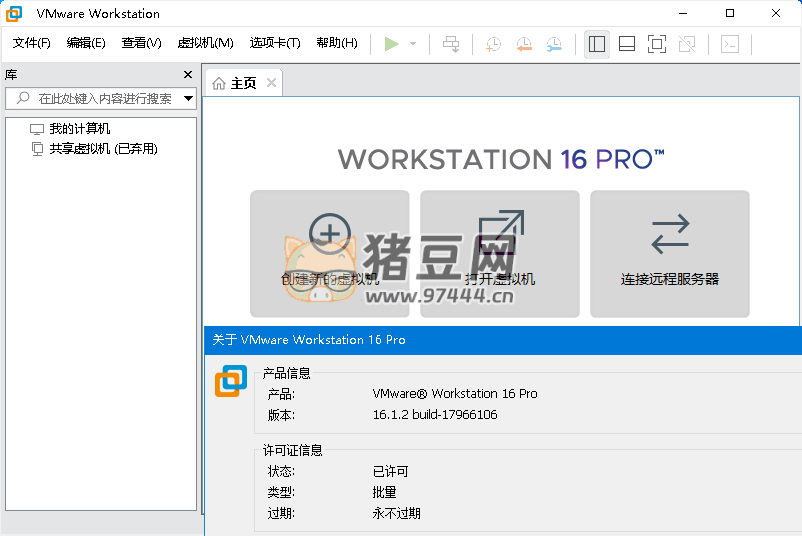Viewport: 802px width, 536px height.
Task: Enter full screen mode icon
Action: click(x=657, y=43)
